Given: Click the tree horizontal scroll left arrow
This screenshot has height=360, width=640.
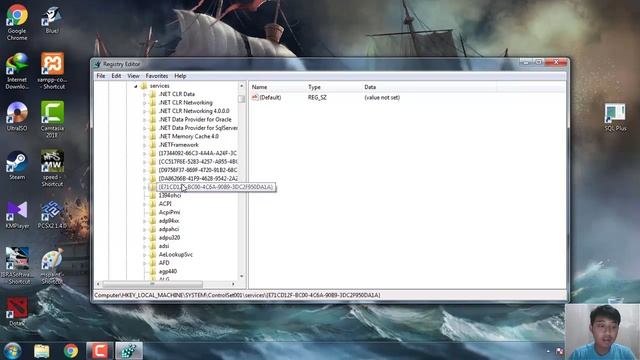Looking at the screenshot, I should click(98, 284).
